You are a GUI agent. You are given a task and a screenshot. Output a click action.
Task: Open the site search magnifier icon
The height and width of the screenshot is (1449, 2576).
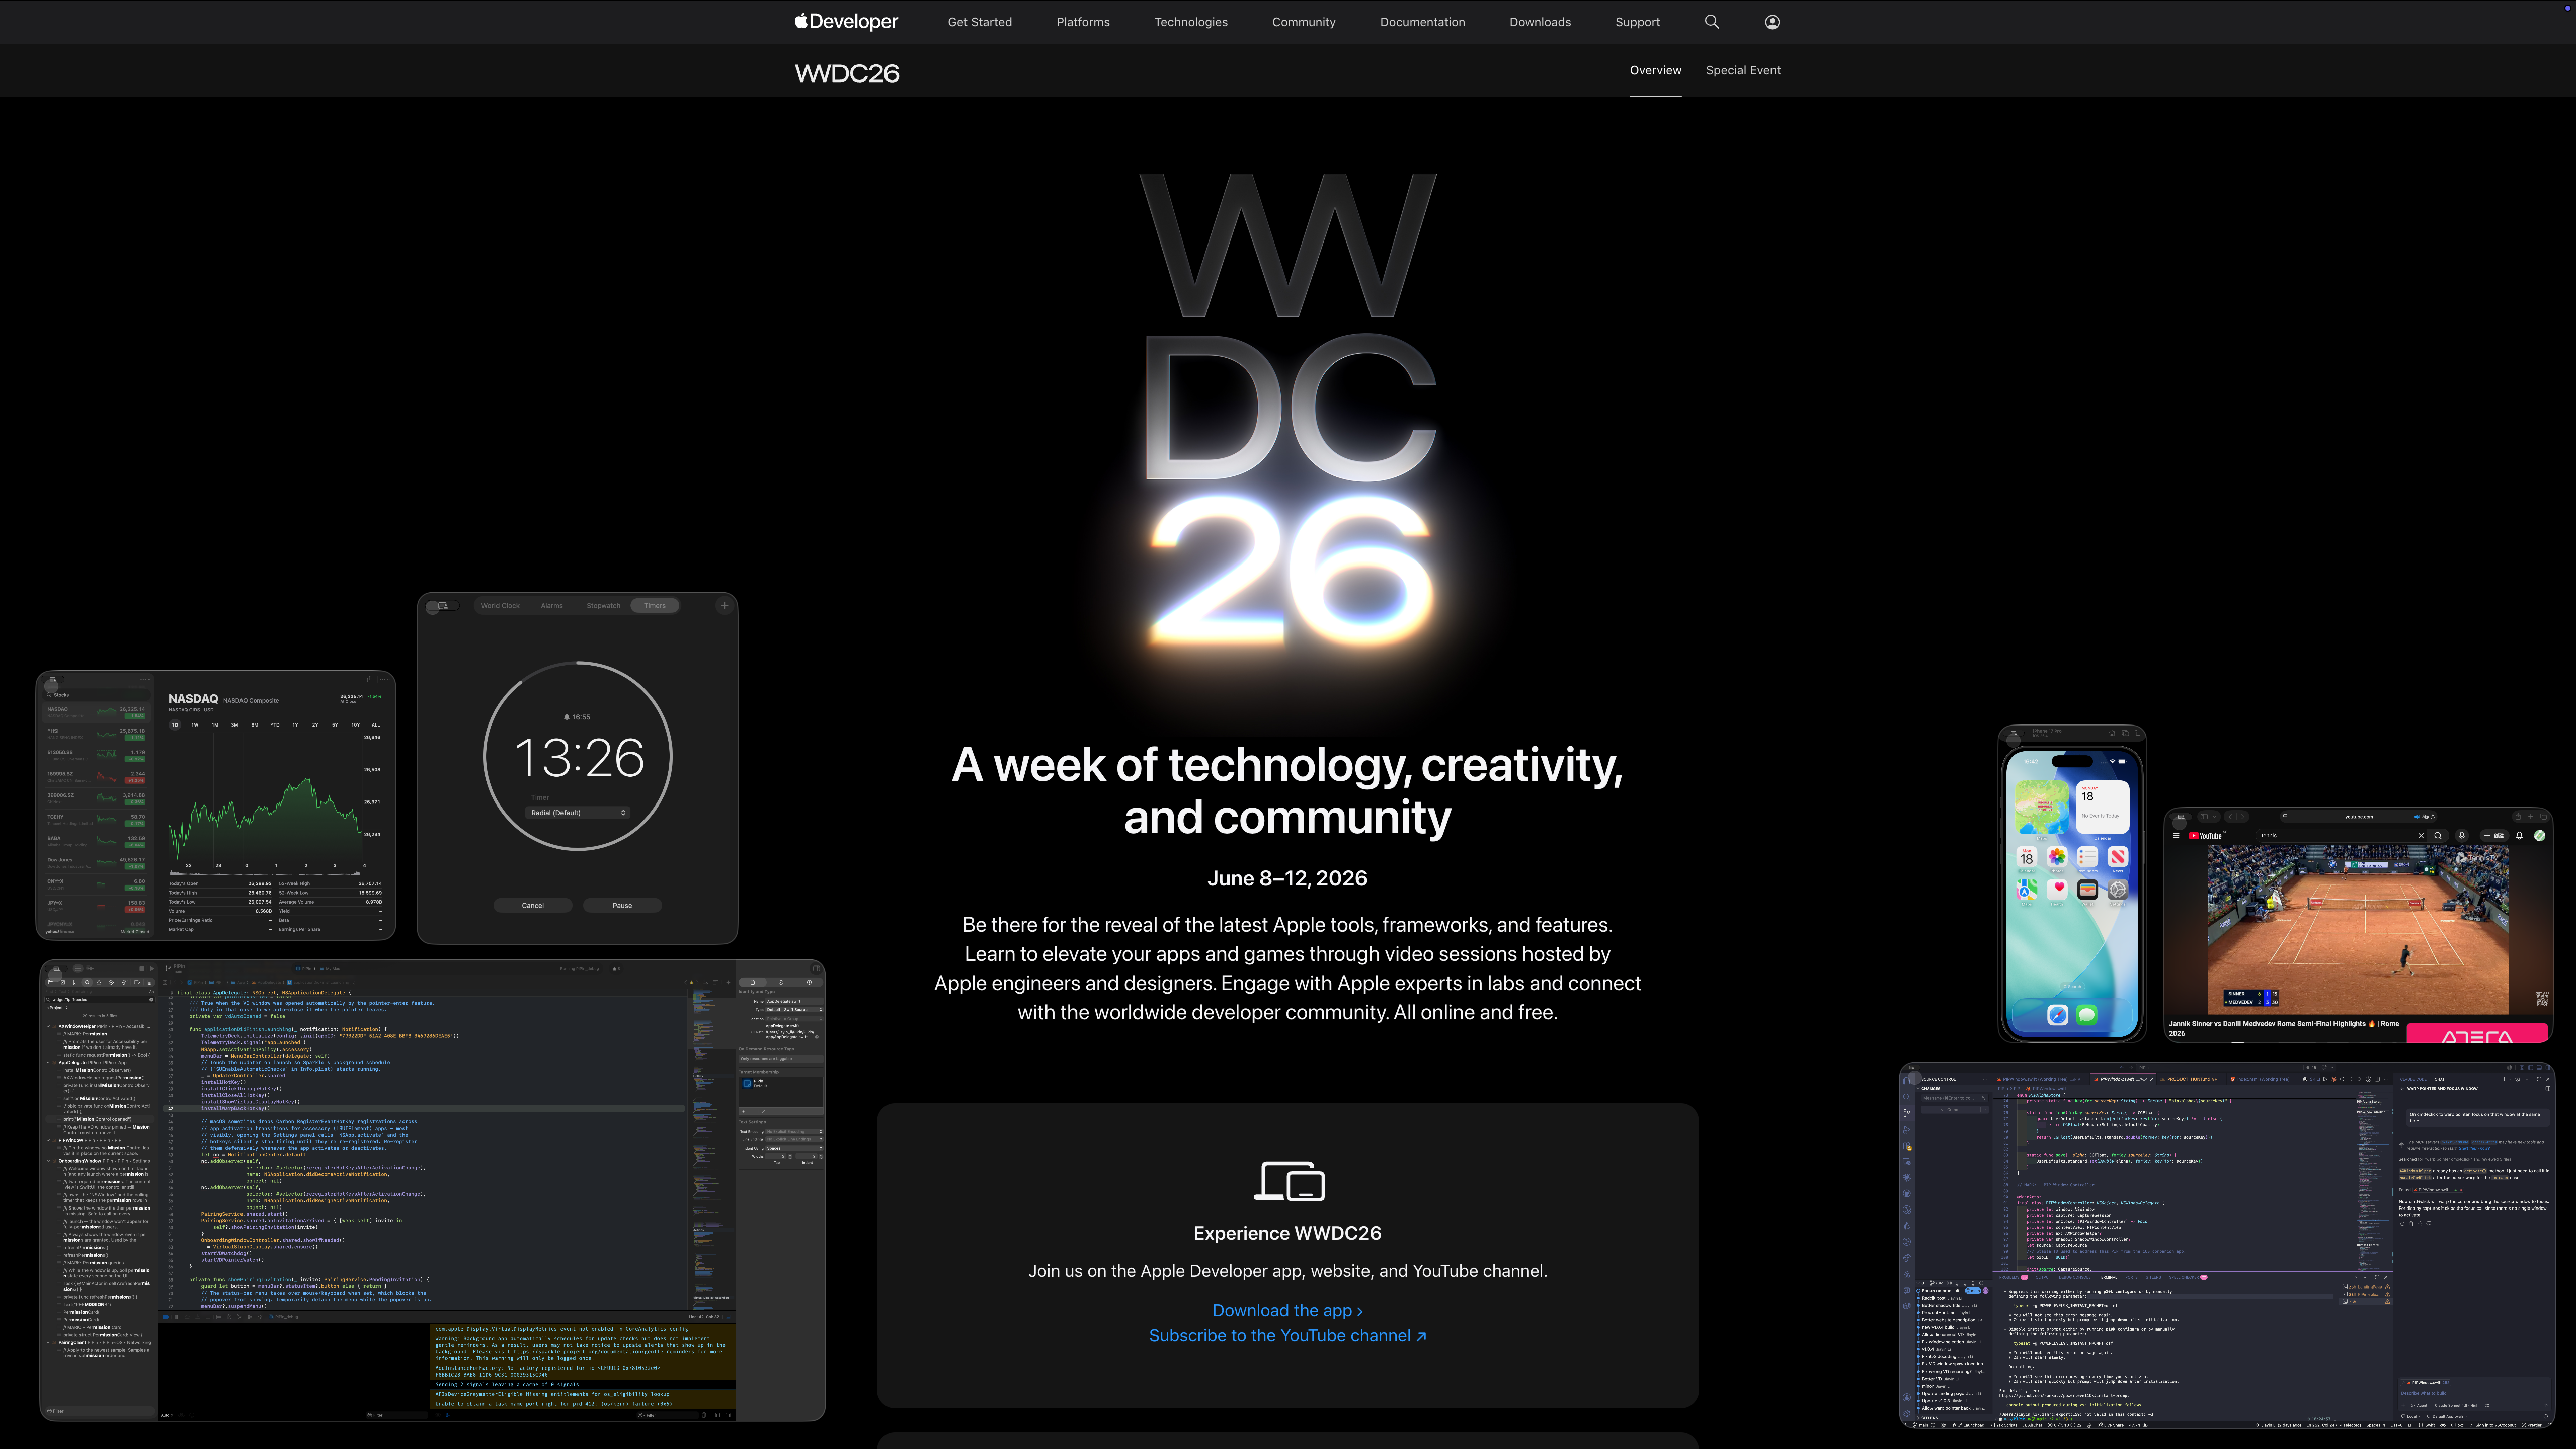tap(1711, 22)
